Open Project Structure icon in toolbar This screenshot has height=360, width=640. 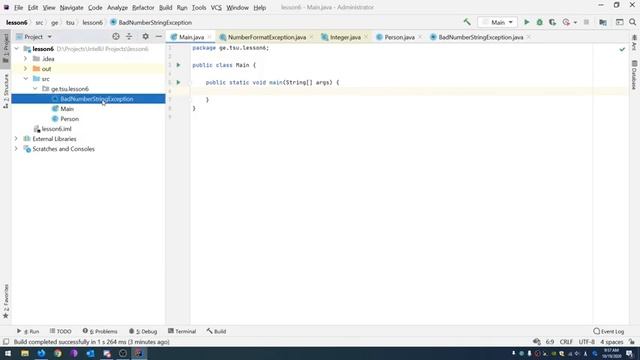pyautogui.click(x=603, y=22)
